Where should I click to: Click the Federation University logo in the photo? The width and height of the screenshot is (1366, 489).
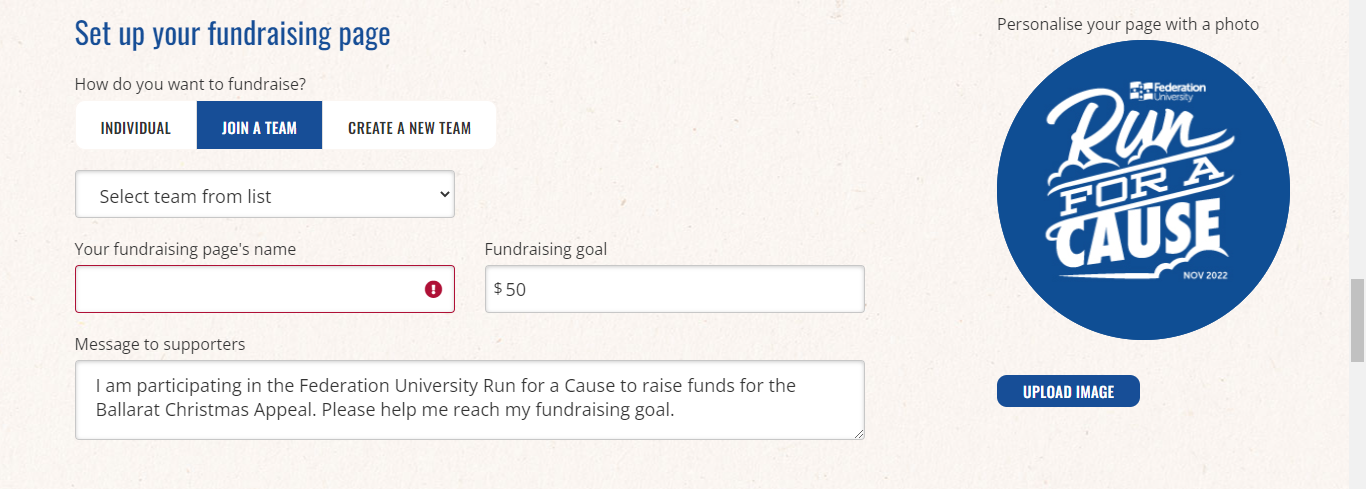pos(1167,92)
